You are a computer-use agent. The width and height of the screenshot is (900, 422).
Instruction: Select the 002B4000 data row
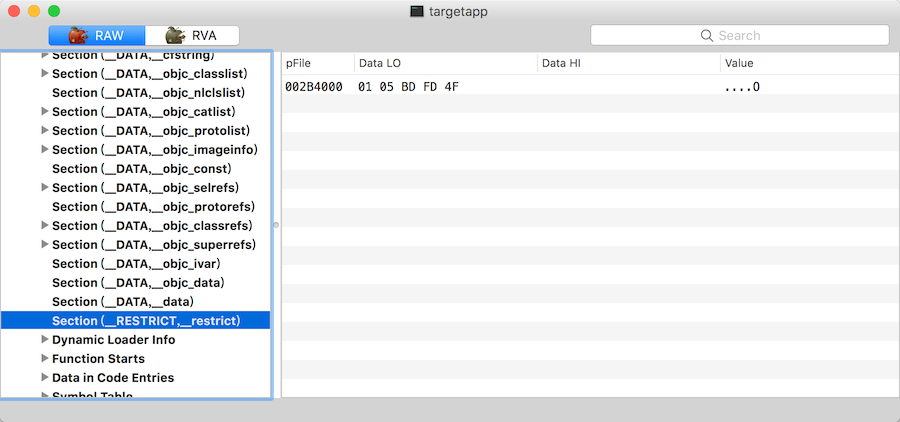click(x=500, y=87)
